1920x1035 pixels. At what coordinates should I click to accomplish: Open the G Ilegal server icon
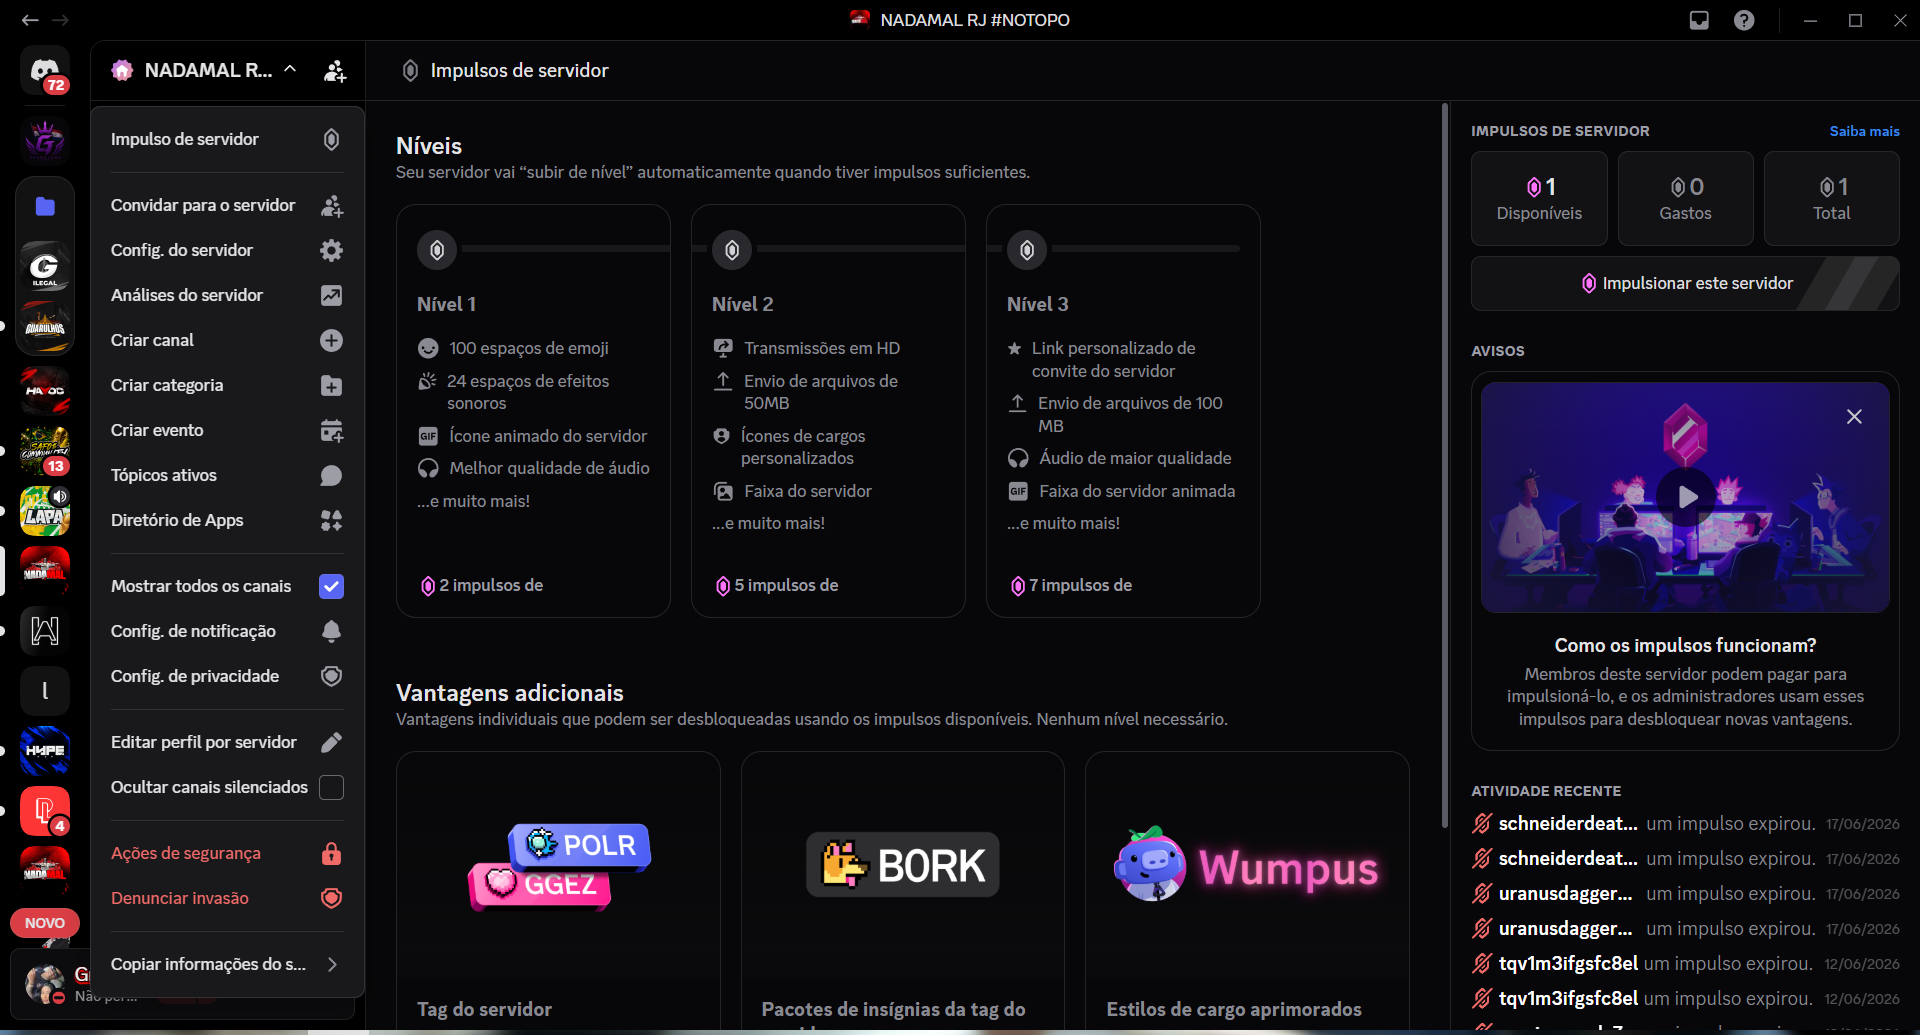45,266
